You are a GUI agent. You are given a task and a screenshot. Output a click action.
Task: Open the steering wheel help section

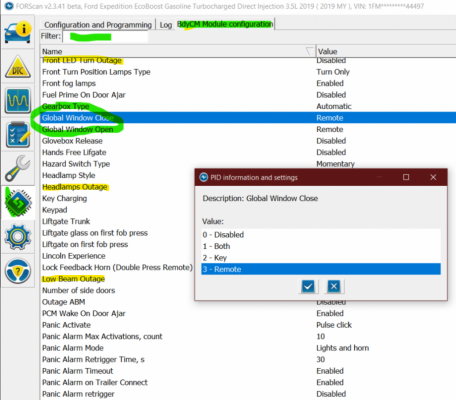click(x=18, y=271)
